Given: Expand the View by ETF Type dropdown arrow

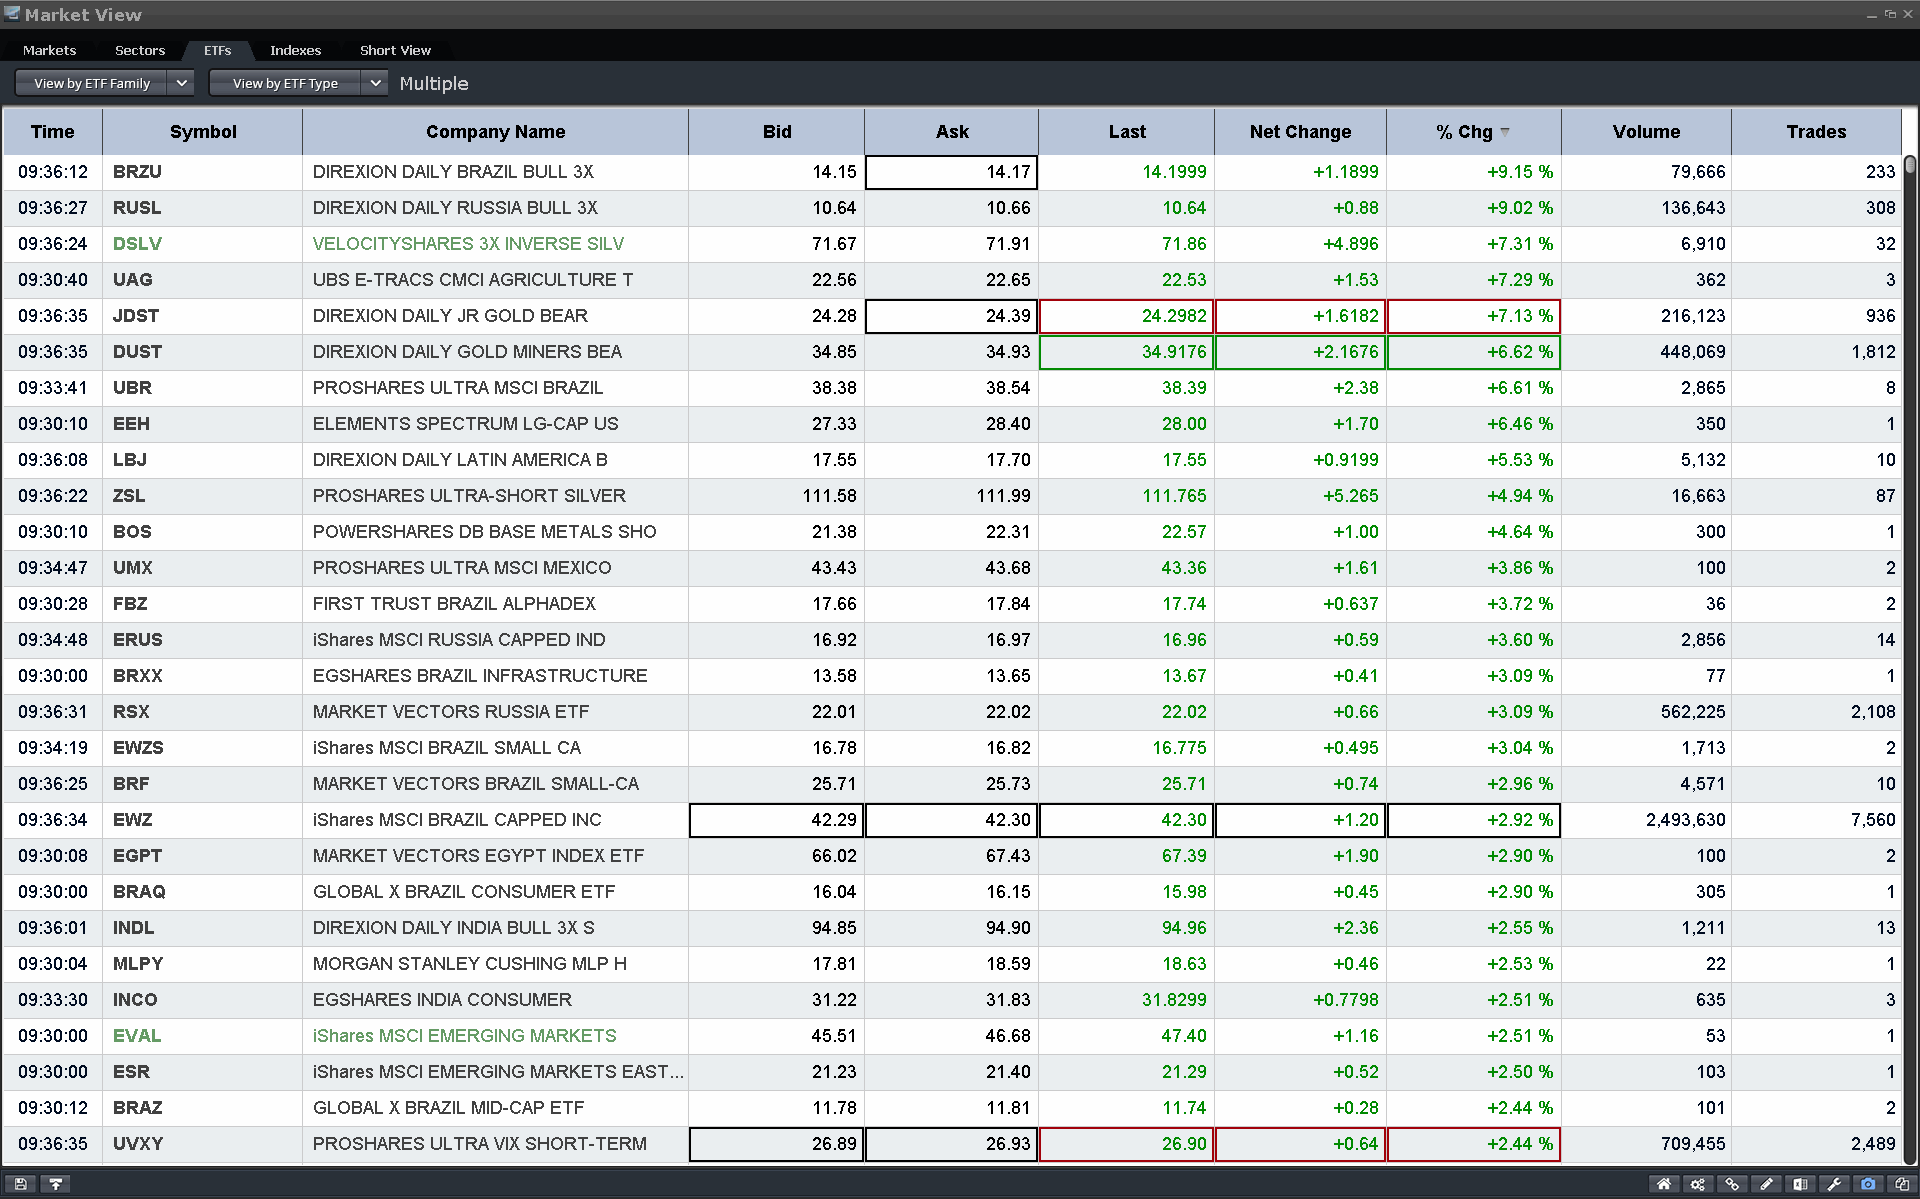Looking at the screenshot, I should [x=375, y=83].
